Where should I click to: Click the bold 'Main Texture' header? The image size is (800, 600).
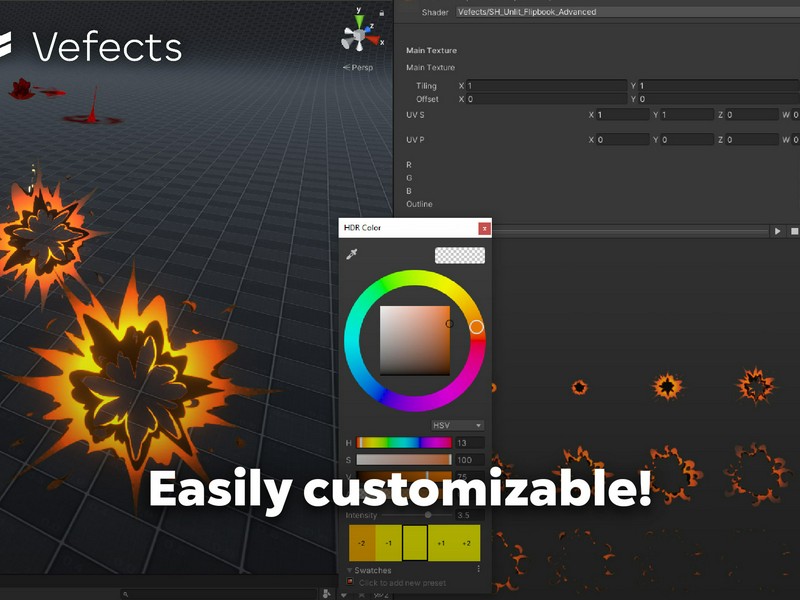click(431, 50)
